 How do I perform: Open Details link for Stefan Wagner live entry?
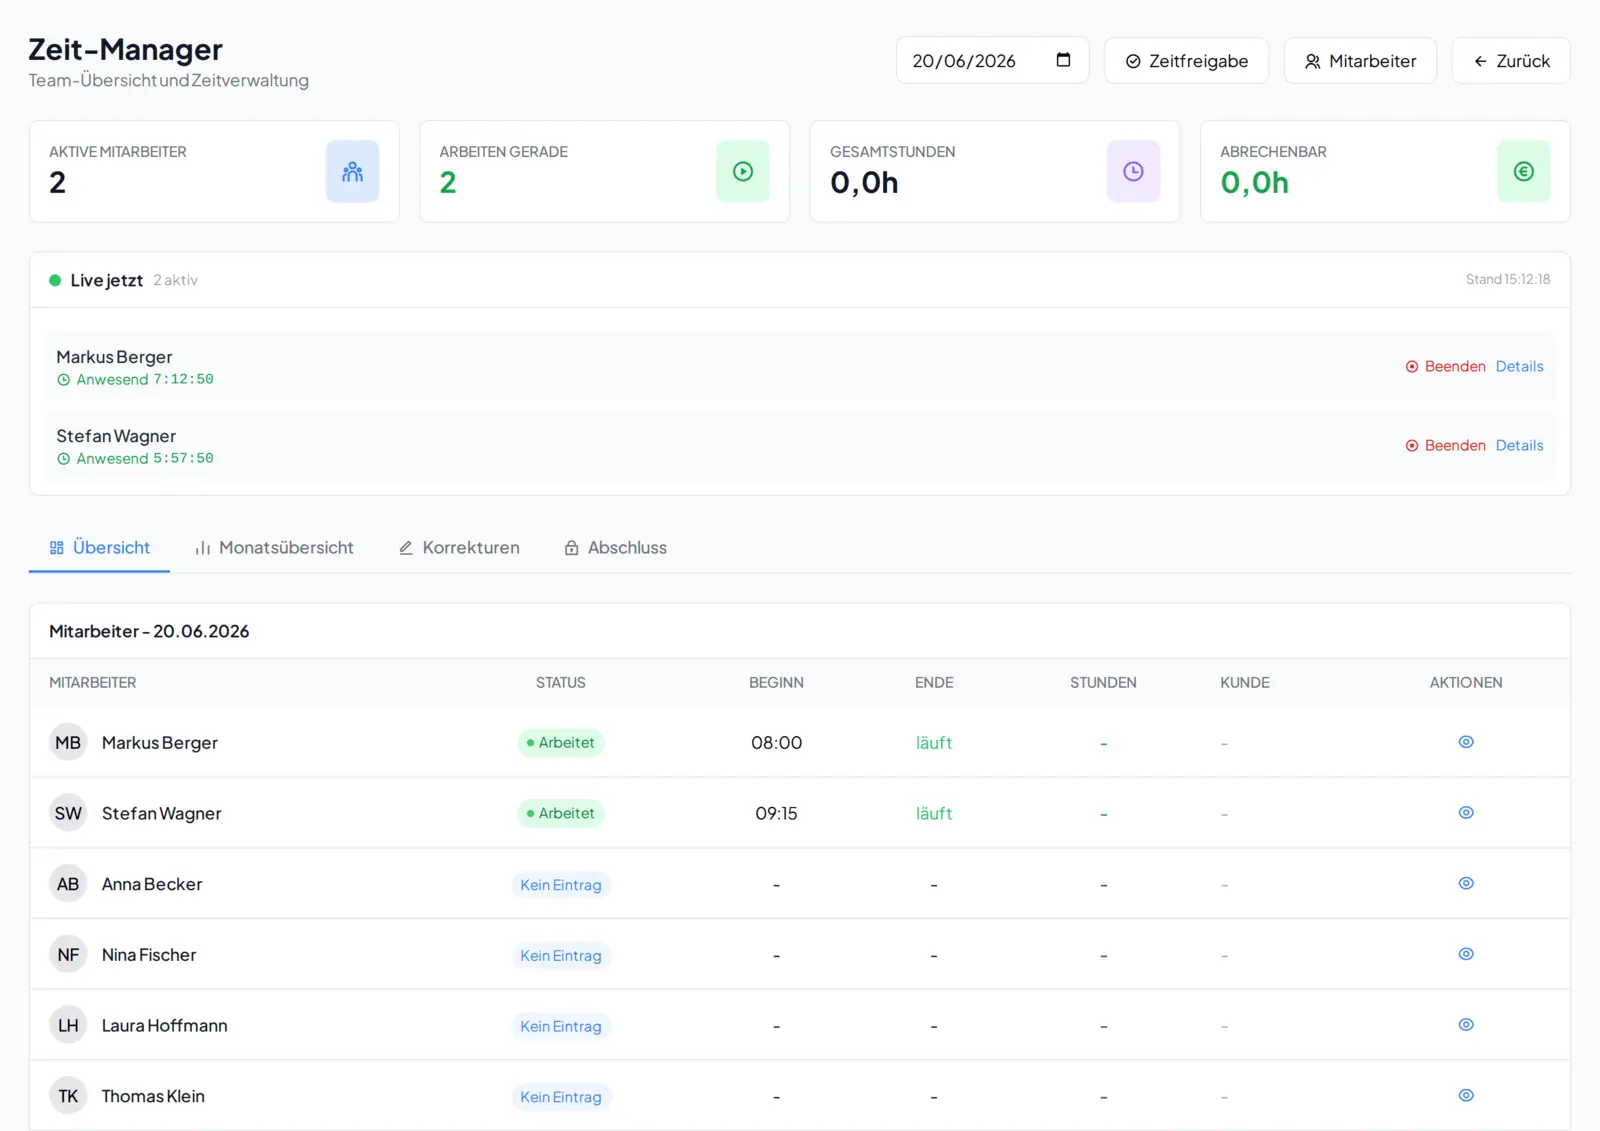1520,445
